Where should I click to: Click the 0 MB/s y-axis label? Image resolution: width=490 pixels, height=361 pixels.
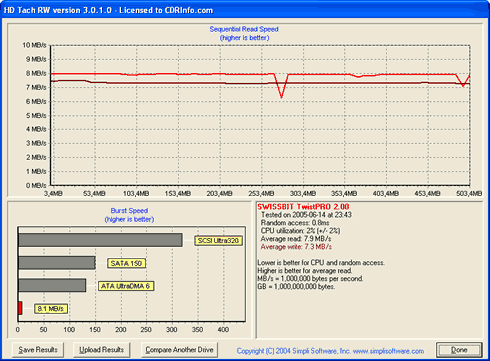point(36,185)
